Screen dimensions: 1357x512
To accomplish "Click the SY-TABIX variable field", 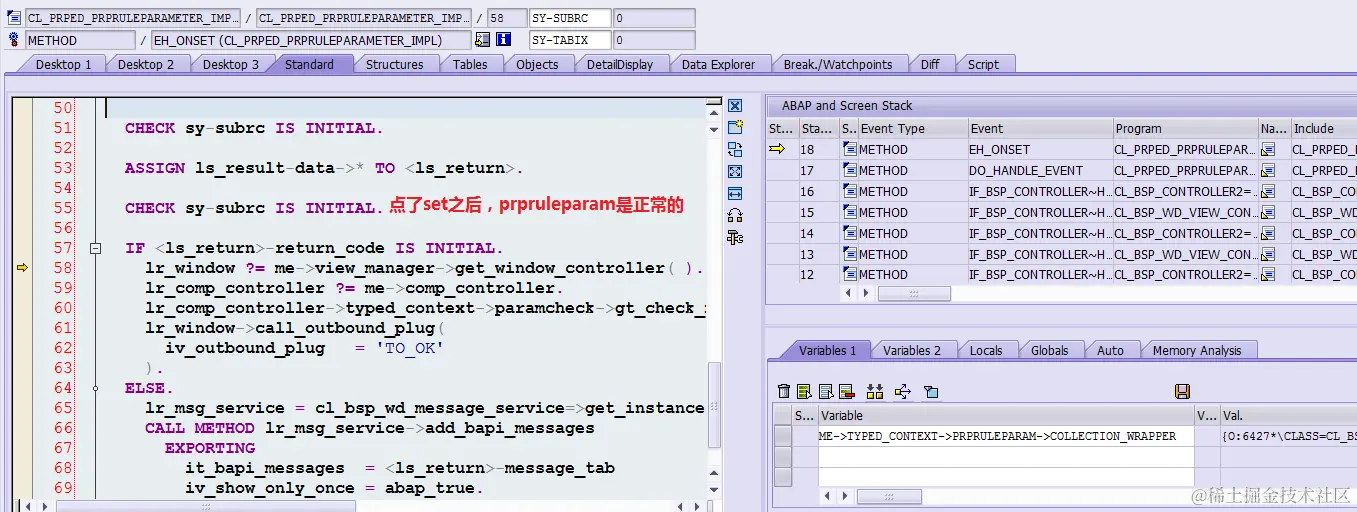I will [569, 40].
